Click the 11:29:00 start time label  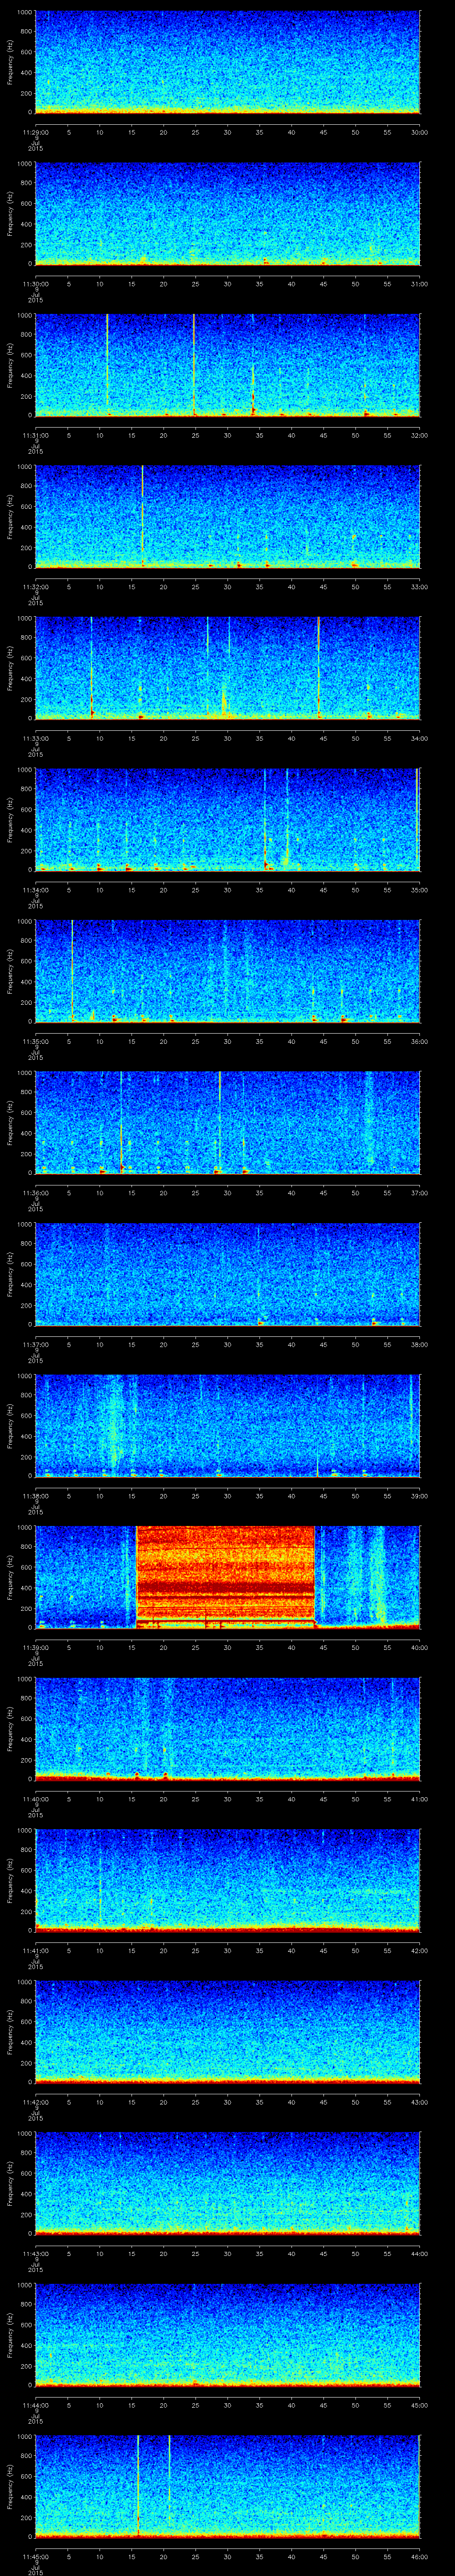[x=35, y=132]
